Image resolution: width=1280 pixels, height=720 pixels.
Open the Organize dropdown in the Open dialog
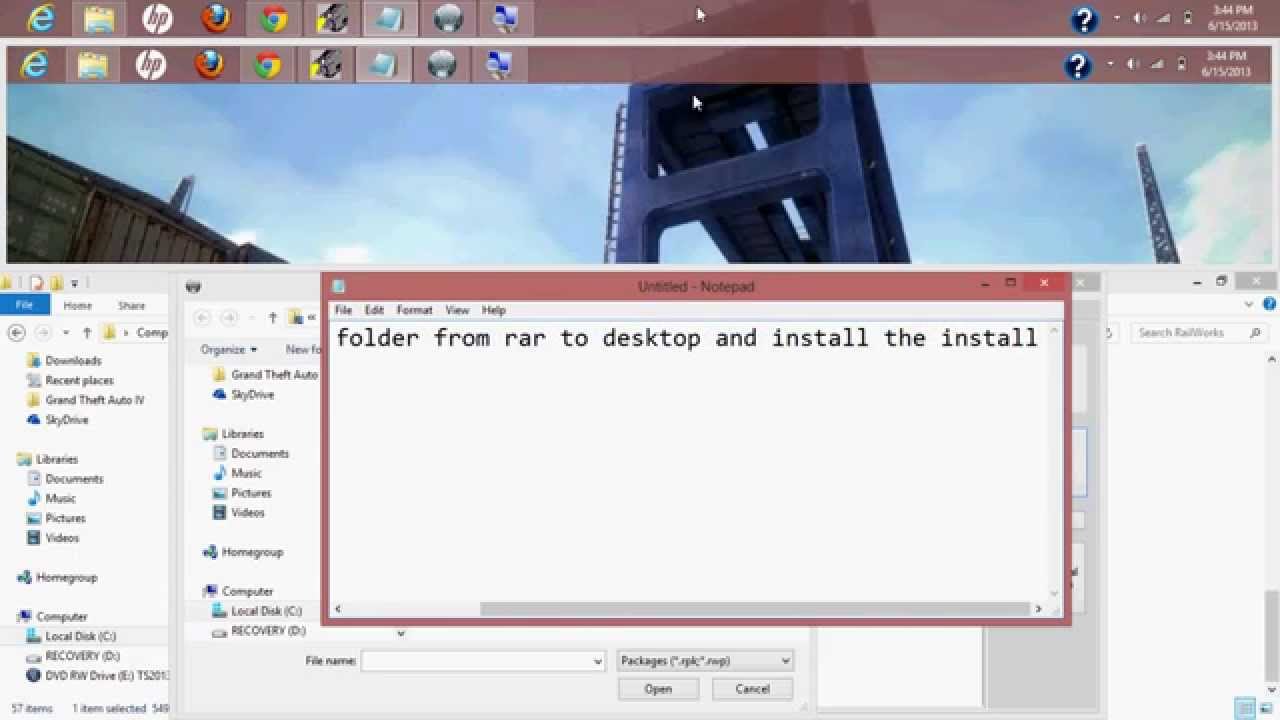[228, 349]
